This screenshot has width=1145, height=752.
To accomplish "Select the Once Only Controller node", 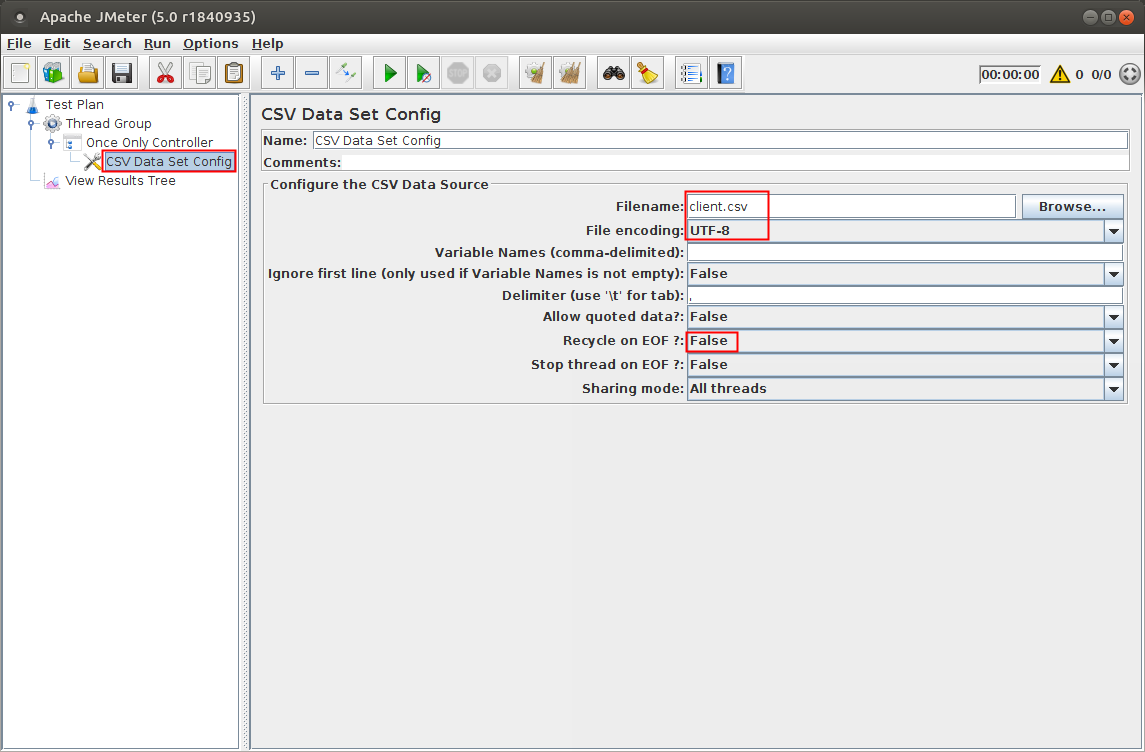I will (149, 142).
